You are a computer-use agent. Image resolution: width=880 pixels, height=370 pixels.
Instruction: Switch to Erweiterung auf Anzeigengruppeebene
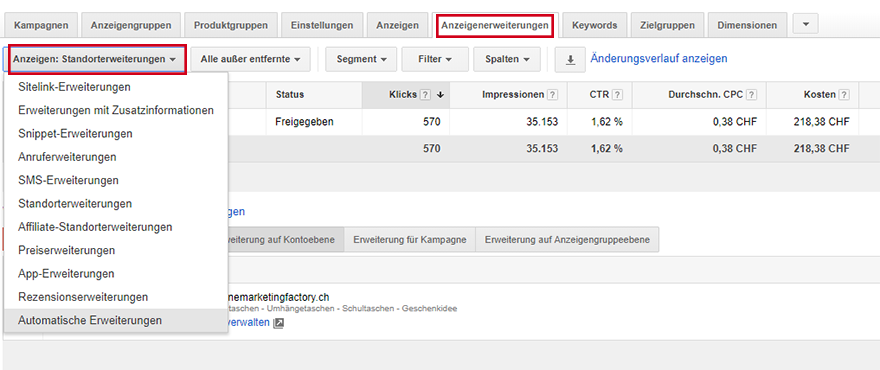click(x=567, y=240)
